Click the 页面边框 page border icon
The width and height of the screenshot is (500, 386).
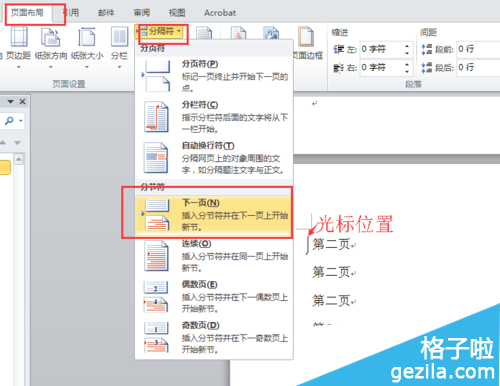point(306,37)
